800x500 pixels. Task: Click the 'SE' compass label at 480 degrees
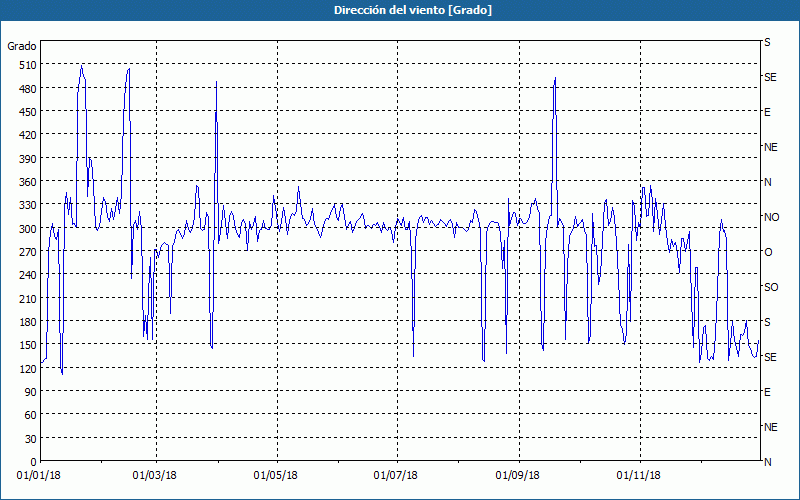pyautogui.click(x=770, y=78)
